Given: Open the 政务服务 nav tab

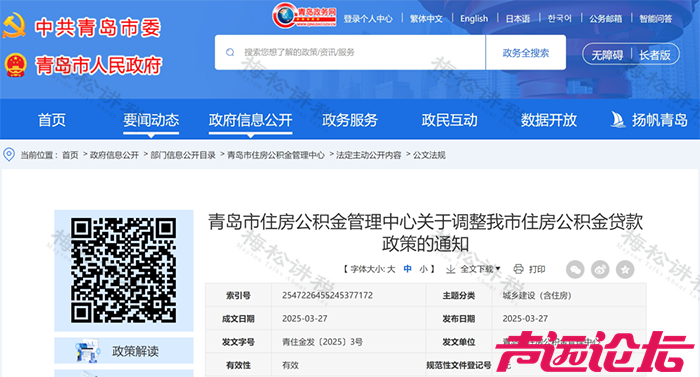Looking at the screenshot, I should coord(350,120).
